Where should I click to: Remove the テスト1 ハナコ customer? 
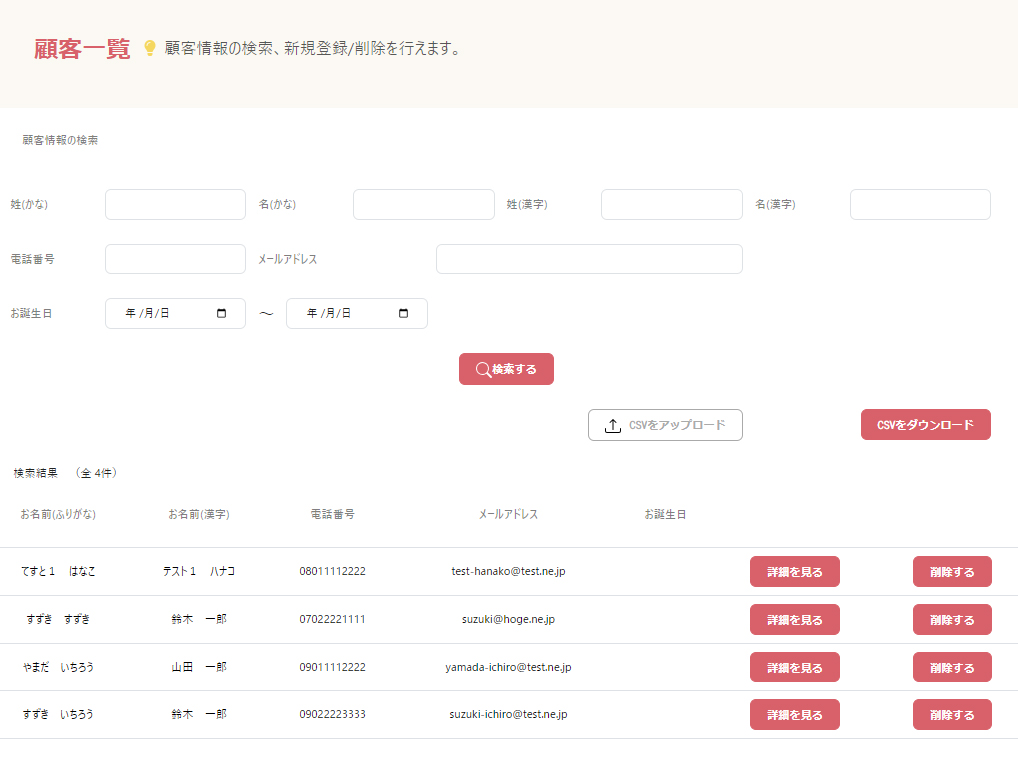951,572
